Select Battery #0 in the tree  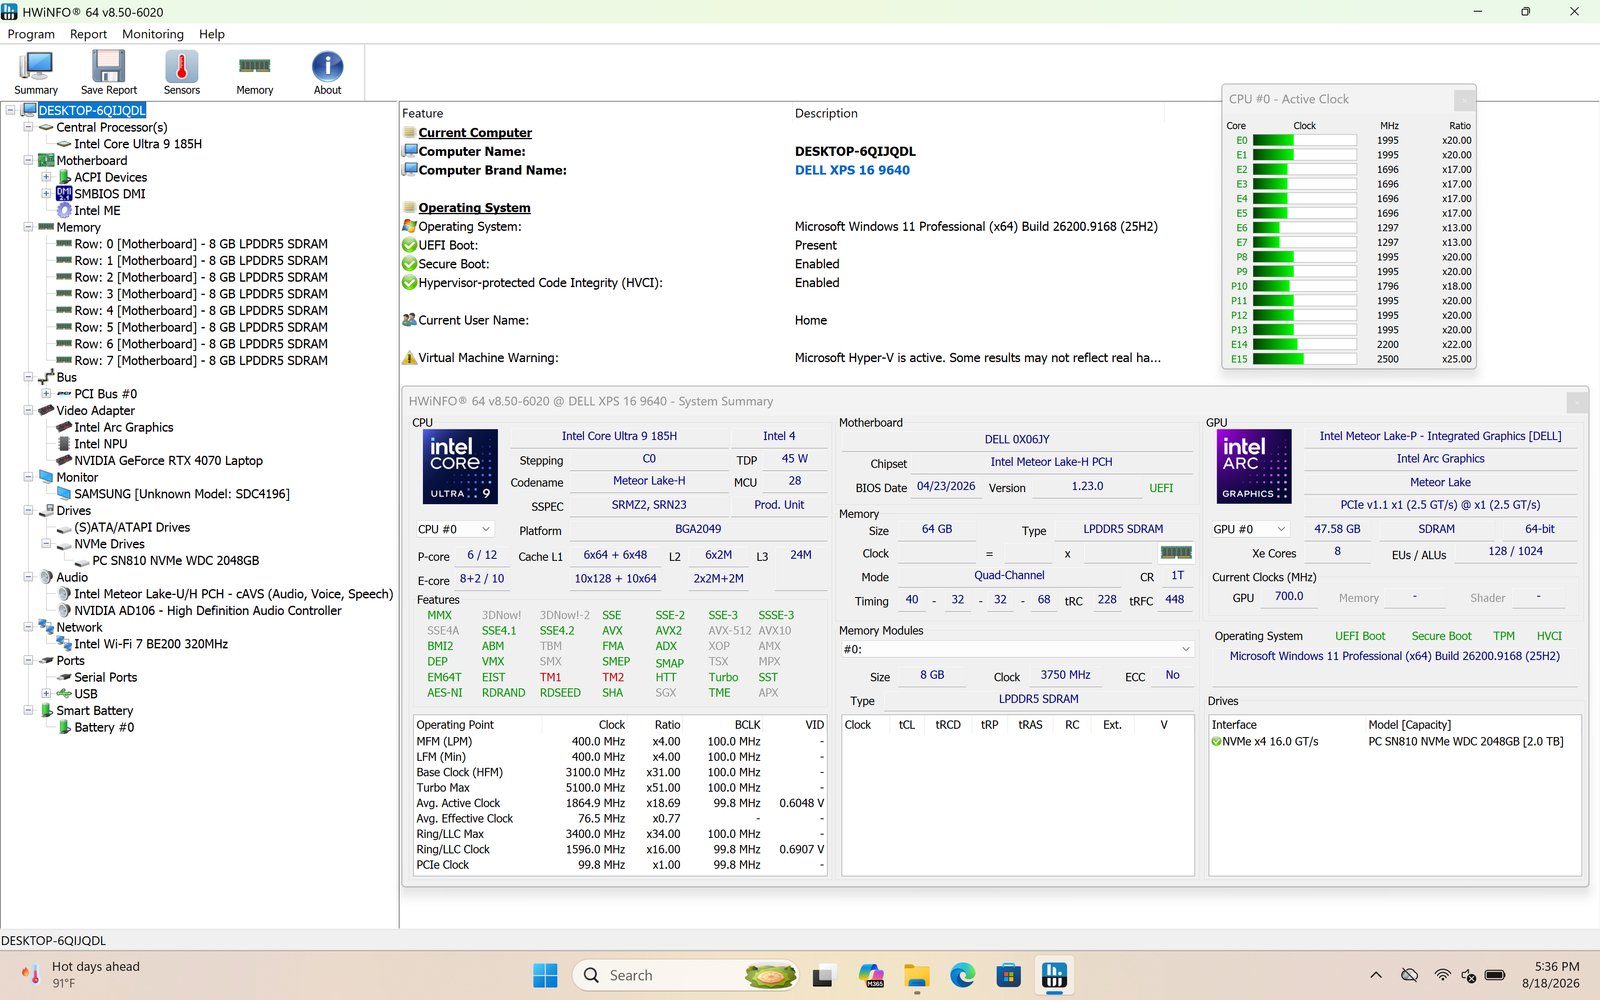tap(104, 728)
